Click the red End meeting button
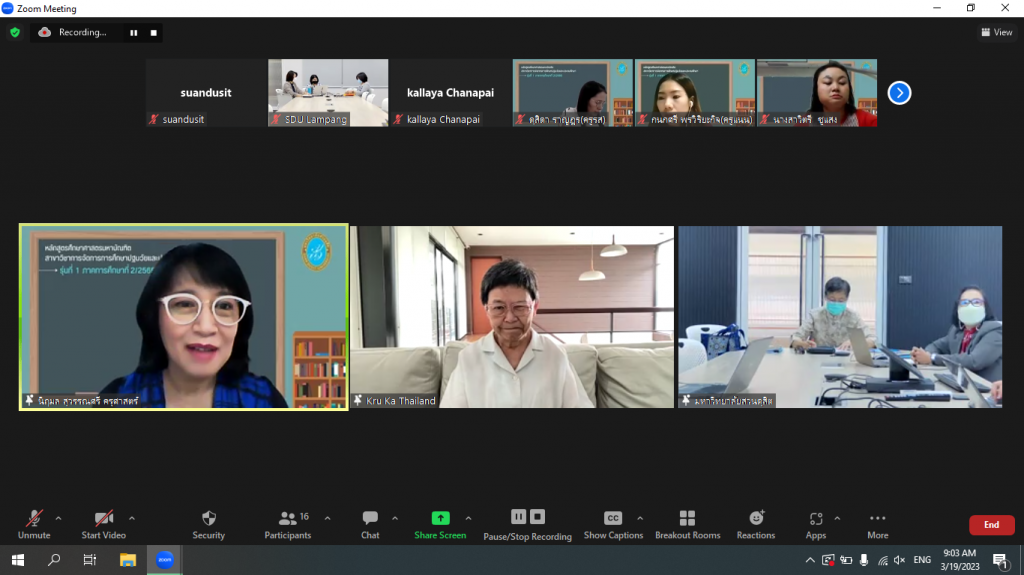 pyautogui.click(x=991, y=525)
